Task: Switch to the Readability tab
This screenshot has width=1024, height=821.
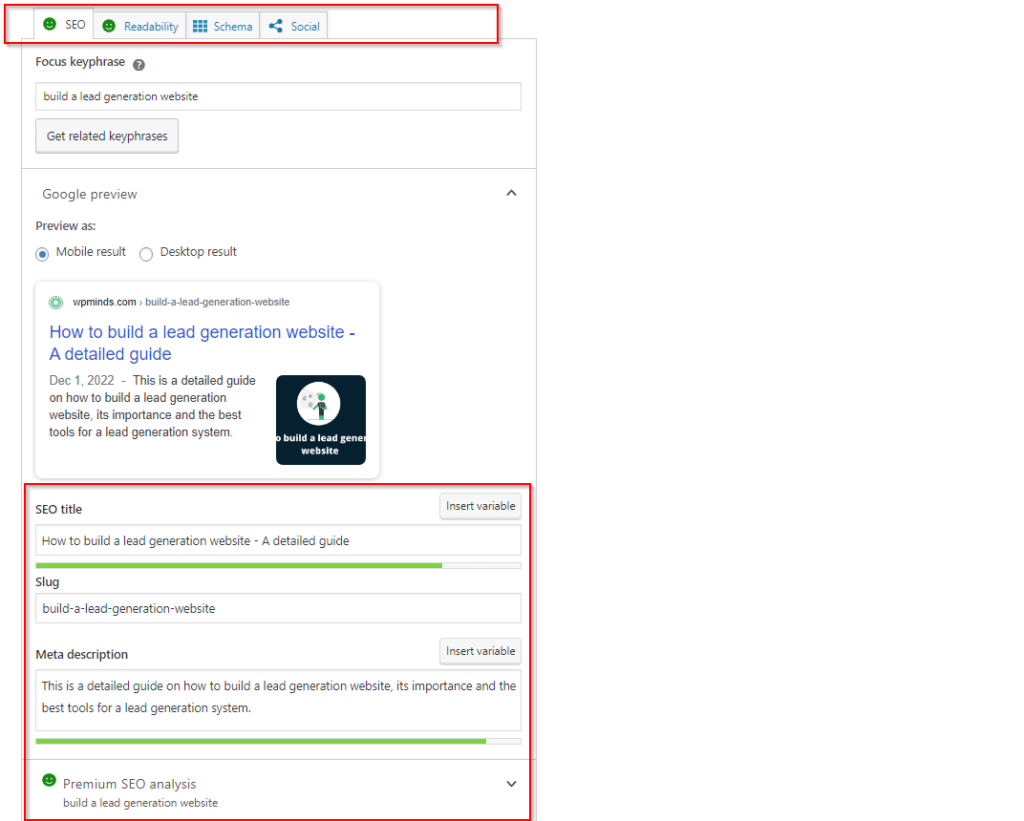Action: (140, 26)
